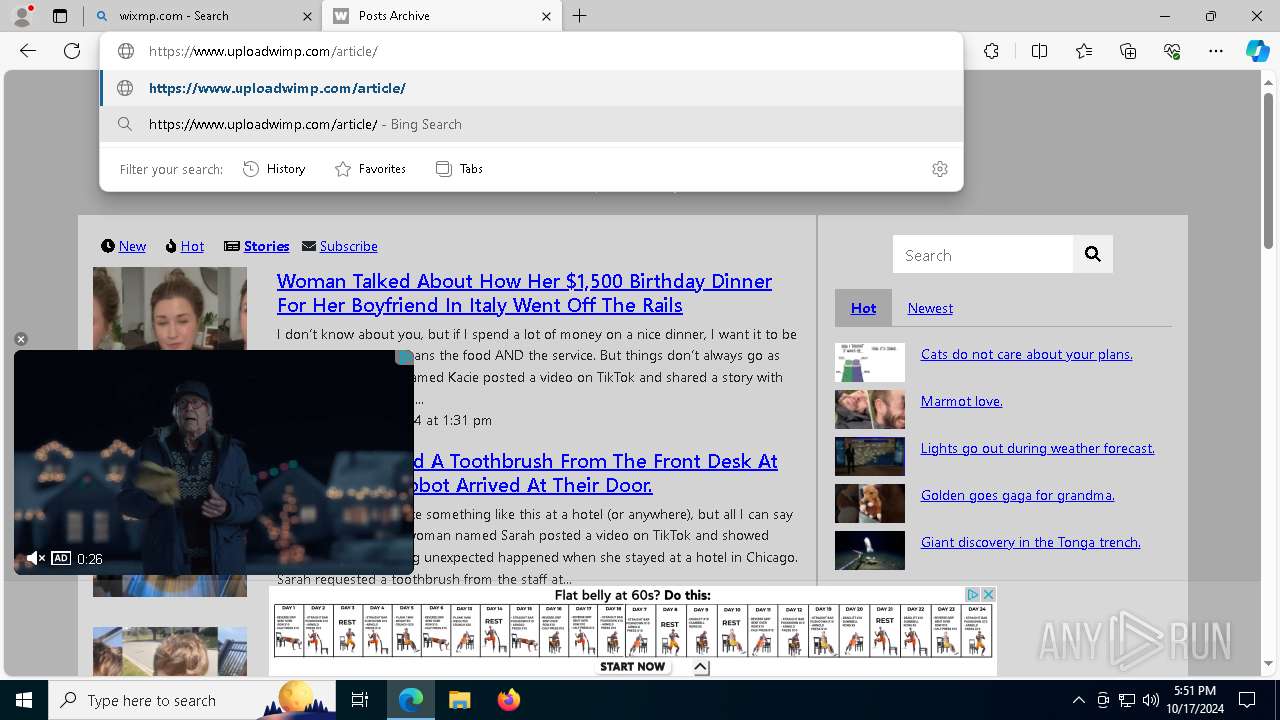The image size is (1280, 720).
Task: Refresh the current page
Action: coord(72,51)
